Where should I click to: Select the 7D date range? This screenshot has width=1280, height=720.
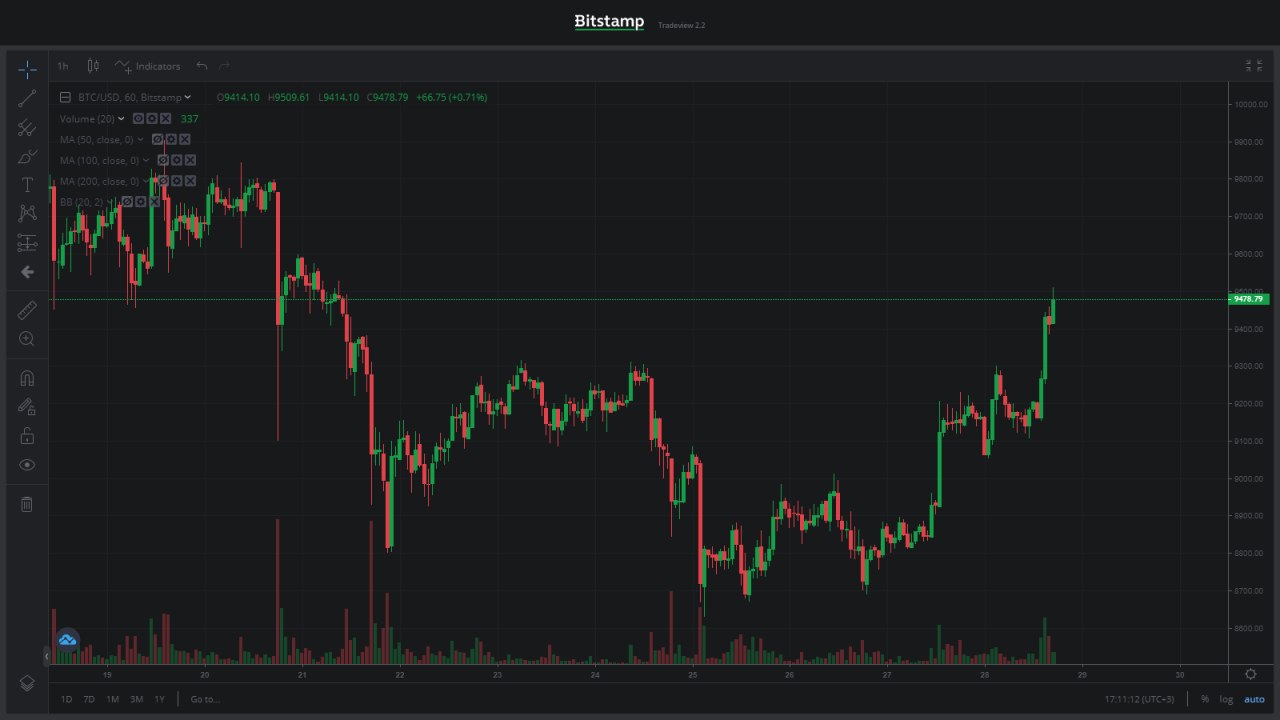(89, 699)
